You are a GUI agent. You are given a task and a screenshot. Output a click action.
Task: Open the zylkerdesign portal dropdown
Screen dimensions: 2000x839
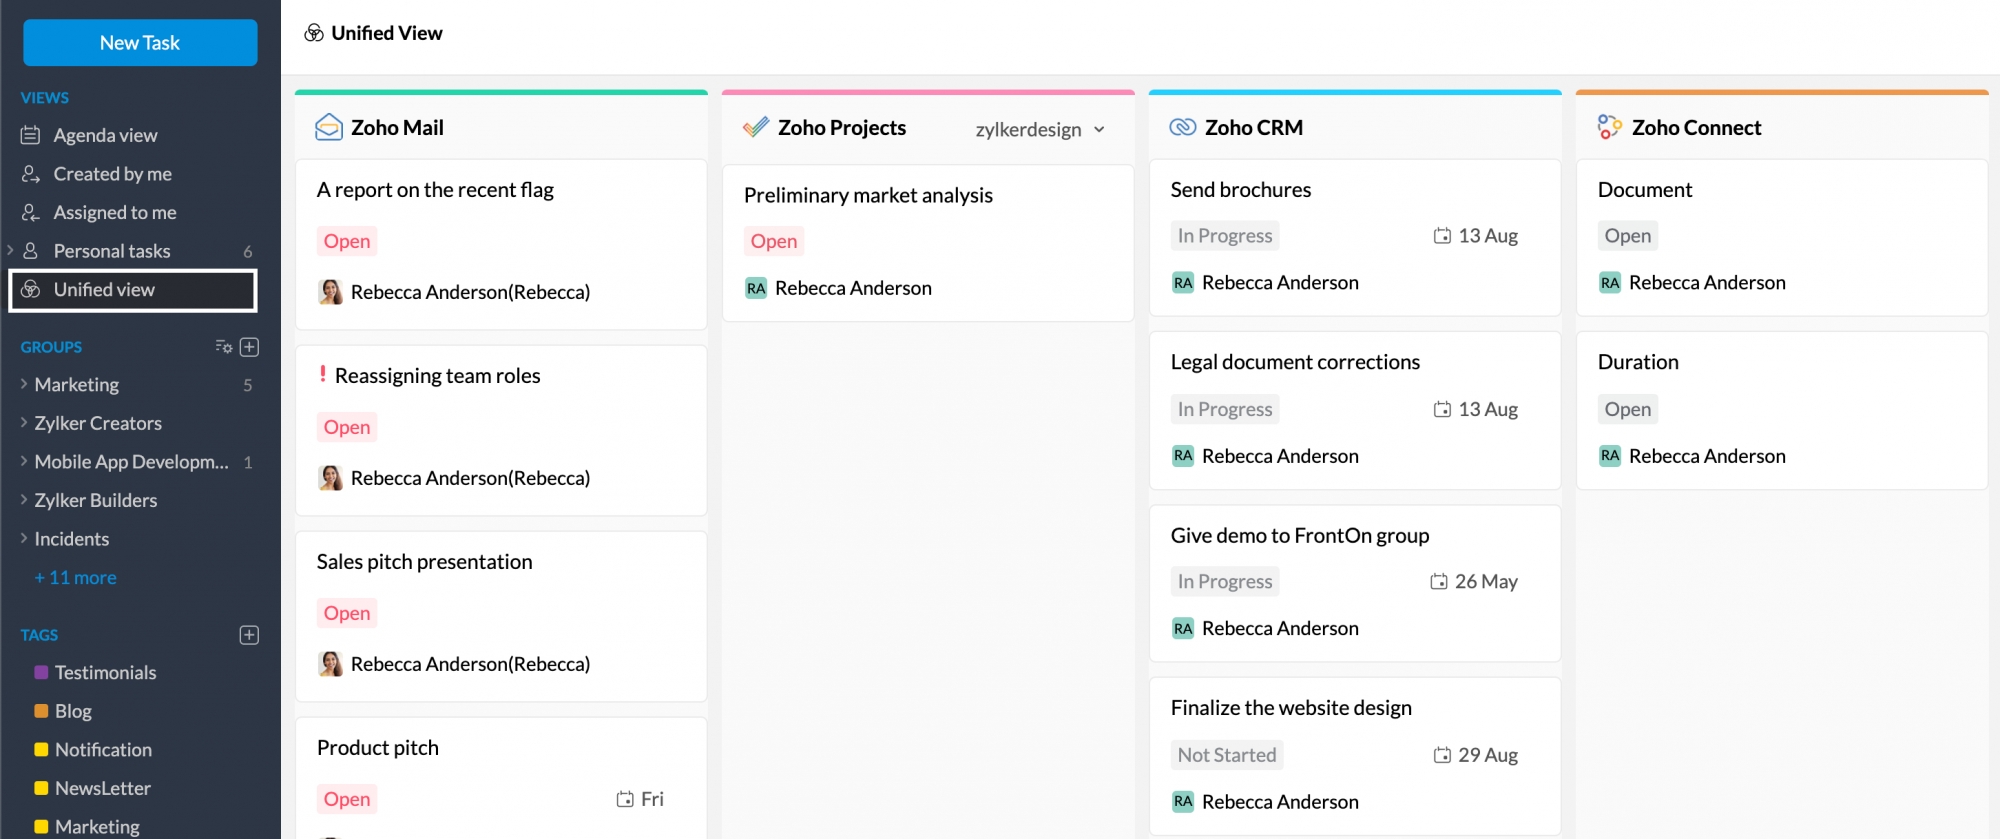point(1040,129)
